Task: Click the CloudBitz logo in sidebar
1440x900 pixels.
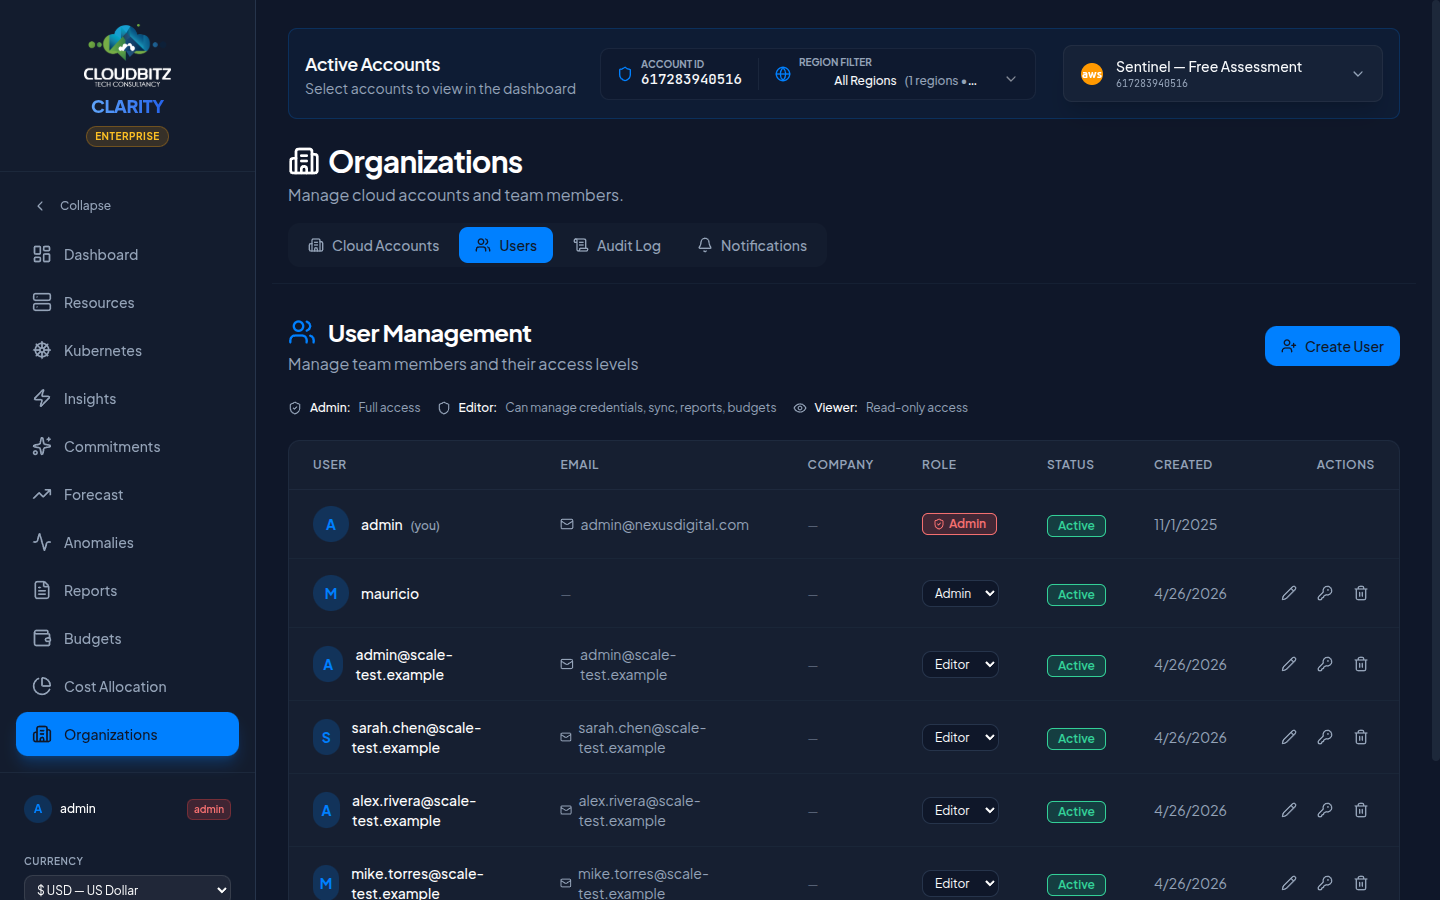Action: (127, 56)
